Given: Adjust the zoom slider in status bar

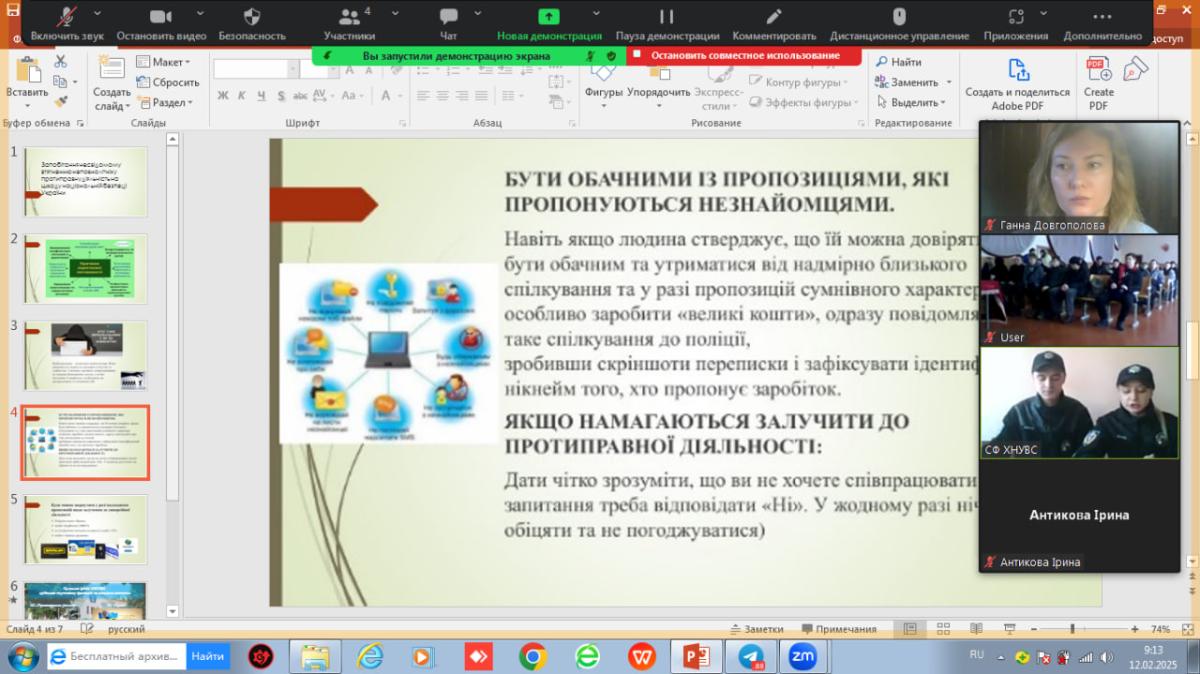Looking at the screenshot, I should click(1072, 629).
